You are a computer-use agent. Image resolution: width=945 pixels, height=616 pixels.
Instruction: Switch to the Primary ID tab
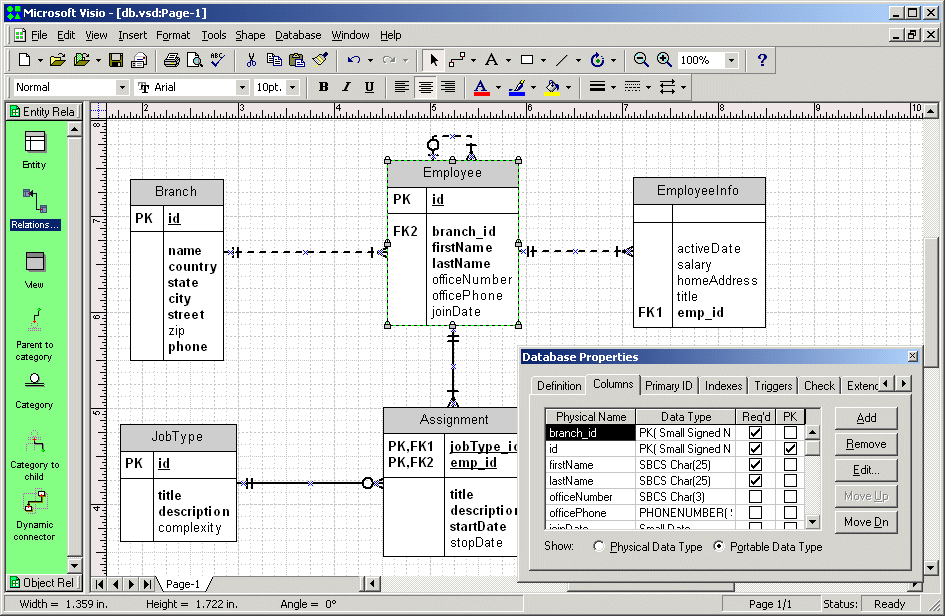coord(668,385)
